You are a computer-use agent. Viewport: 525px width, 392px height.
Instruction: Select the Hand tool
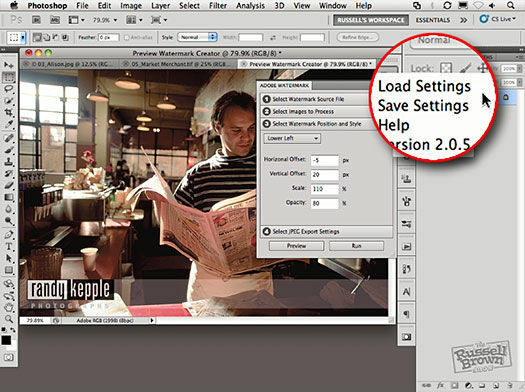(9, 308)
